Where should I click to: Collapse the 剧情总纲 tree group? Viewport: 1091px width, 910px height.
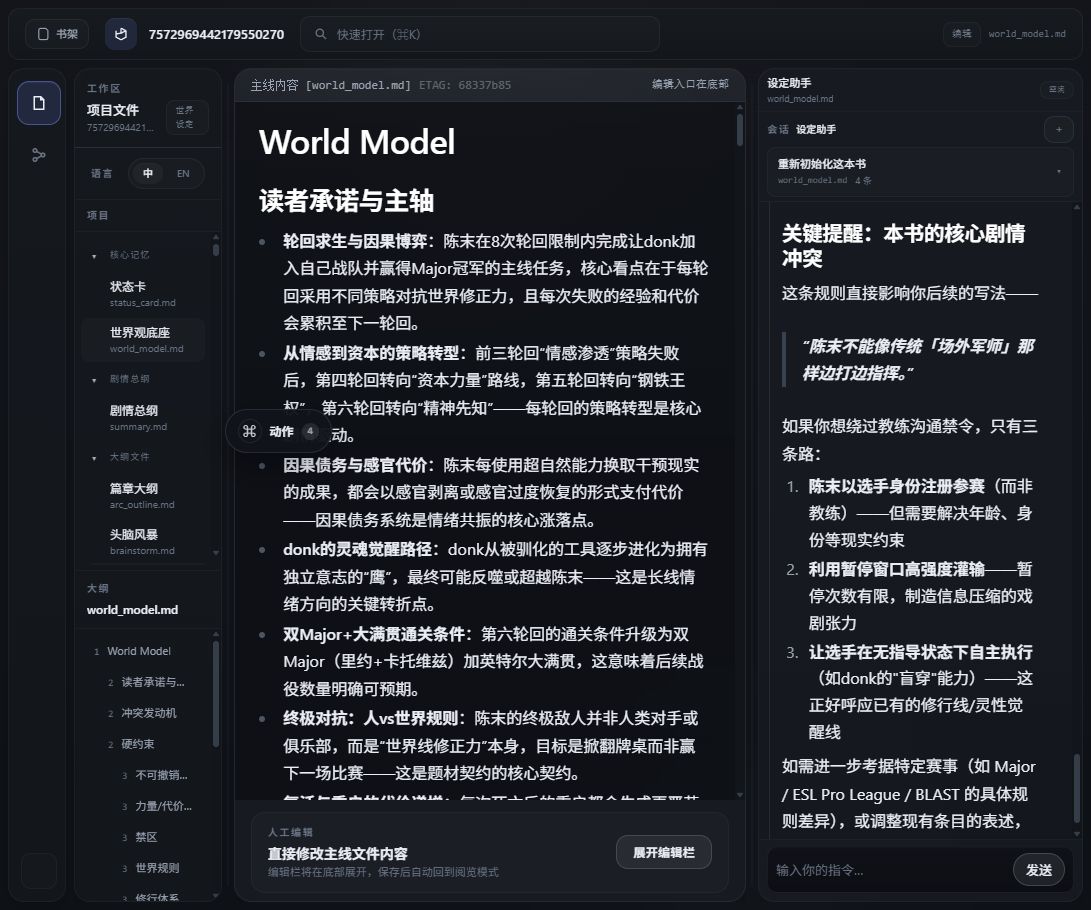[94, 380]
